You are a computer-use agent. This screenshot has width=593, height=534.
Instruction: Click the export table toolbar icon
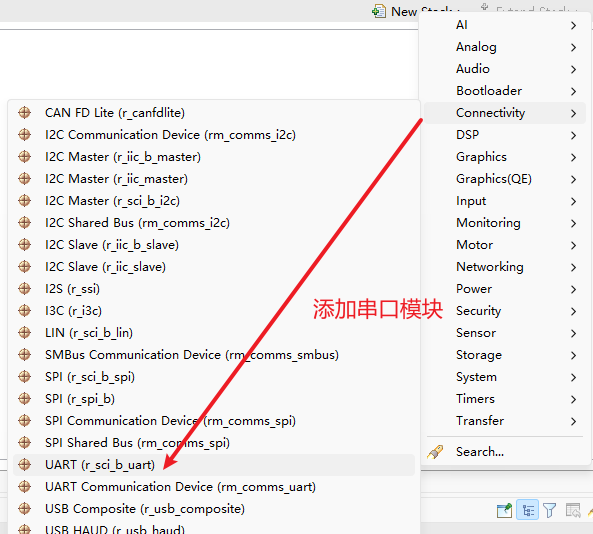[x=573, y=510]
